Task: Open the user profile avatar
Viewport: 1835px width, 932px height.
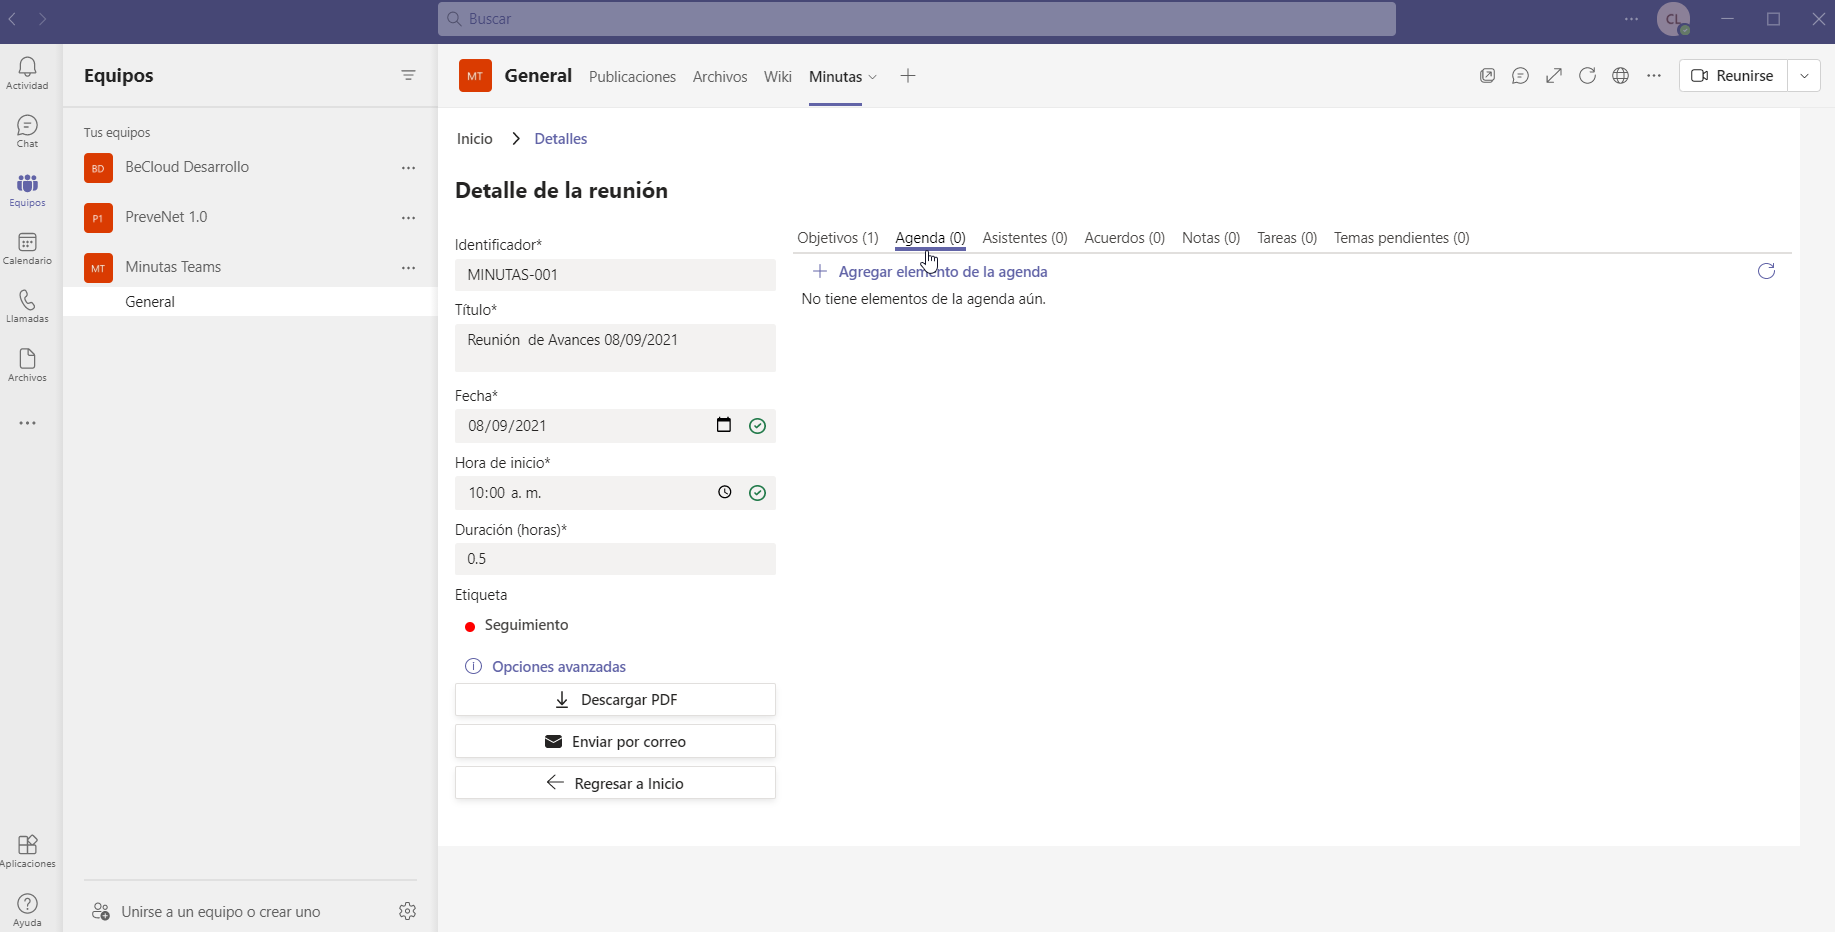Action: coord(1673,19)
